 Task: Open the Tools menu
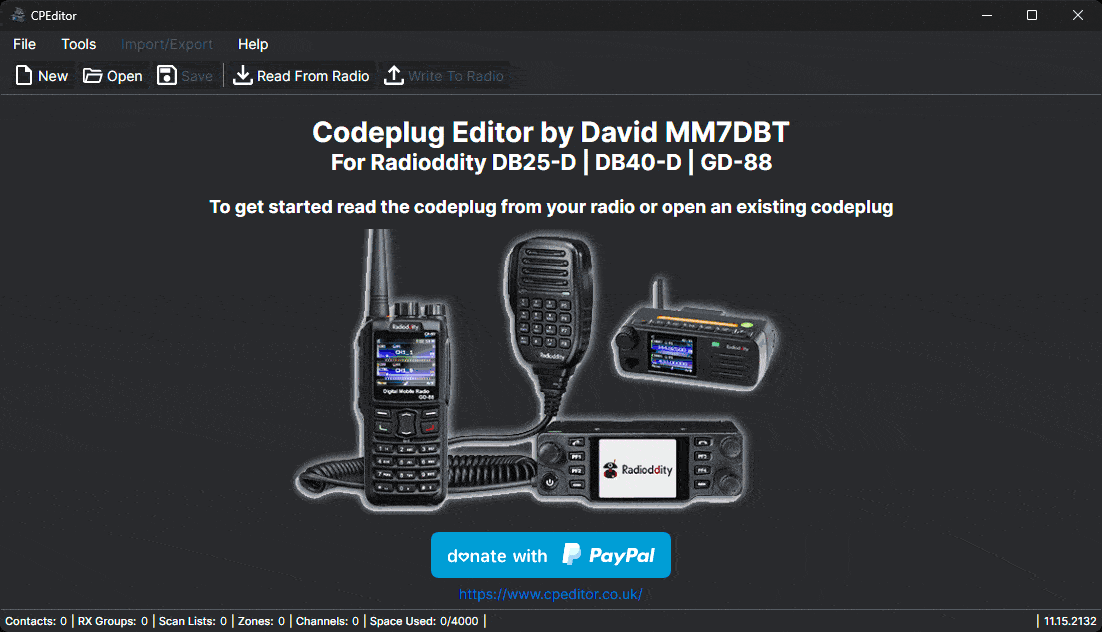tap(79, 44)
